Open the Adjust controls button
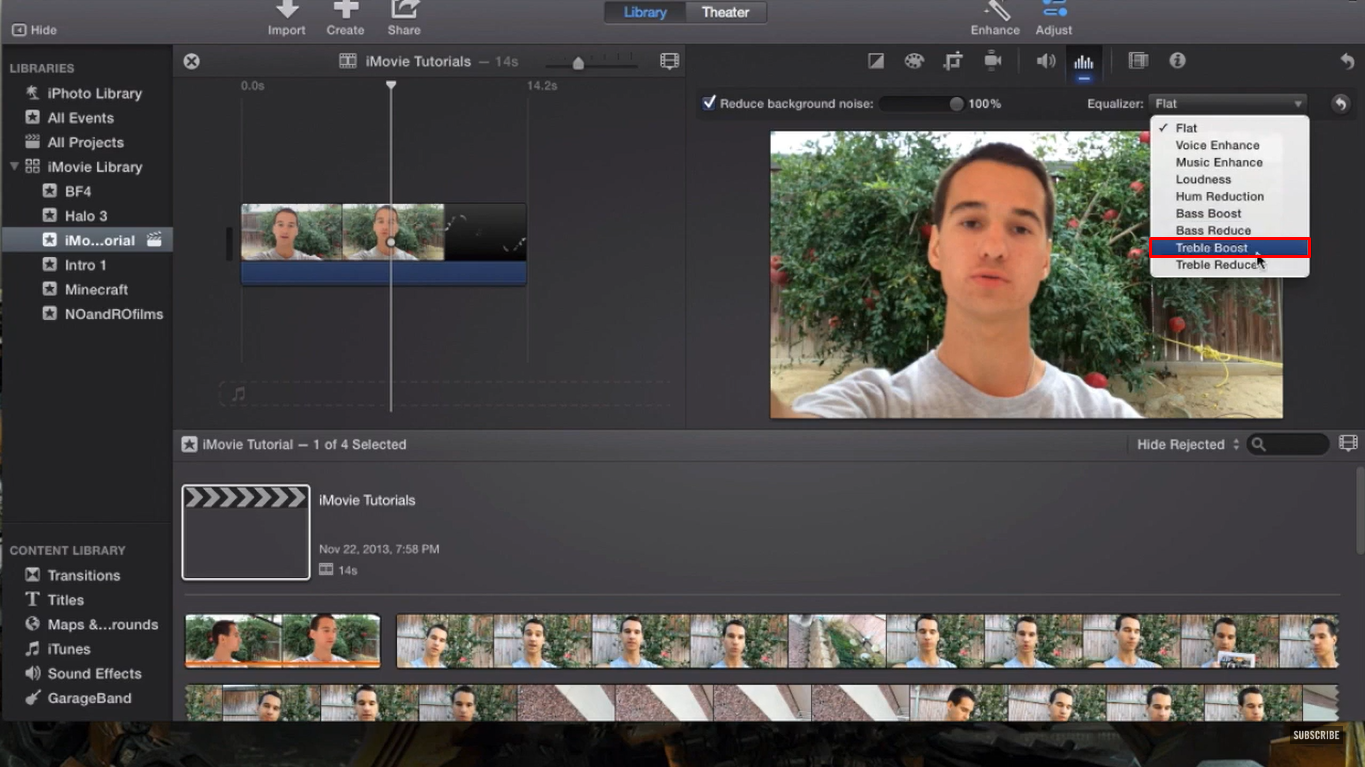Screen dimensions: 1365x767 click(x=1054, y=18)
